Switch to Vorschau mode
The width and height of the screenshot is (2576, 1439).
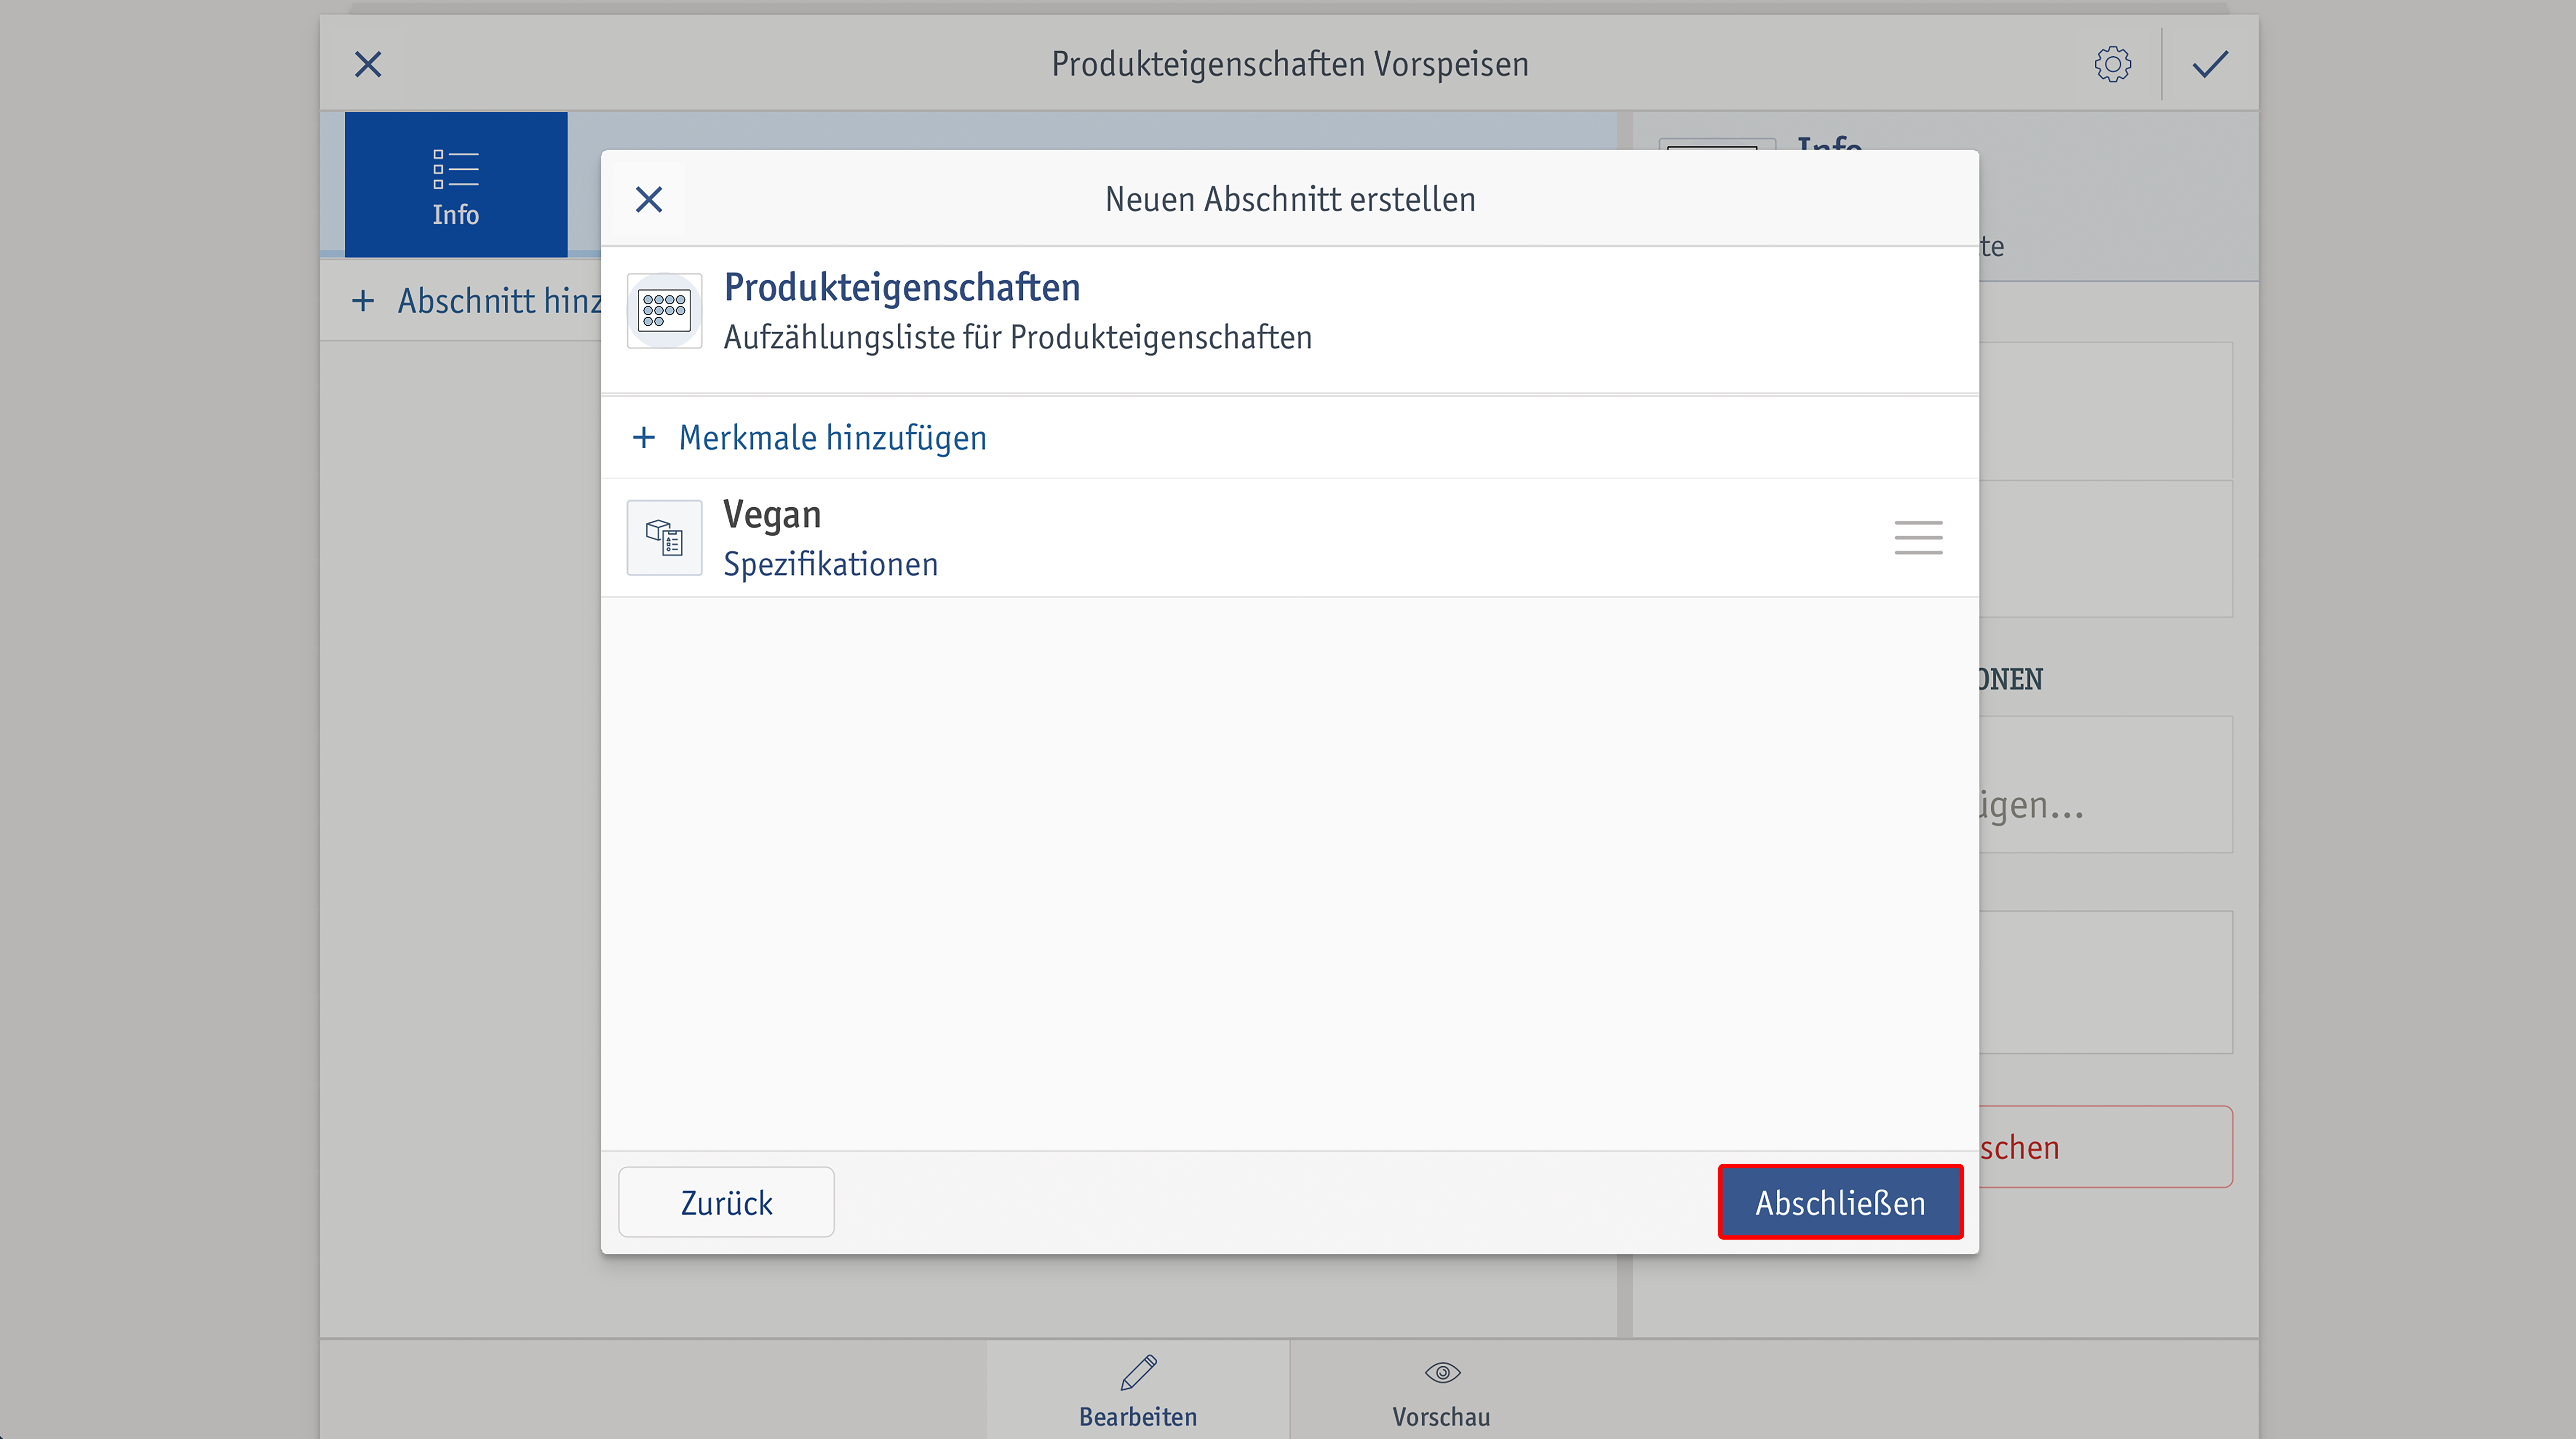[1441, 1390]
